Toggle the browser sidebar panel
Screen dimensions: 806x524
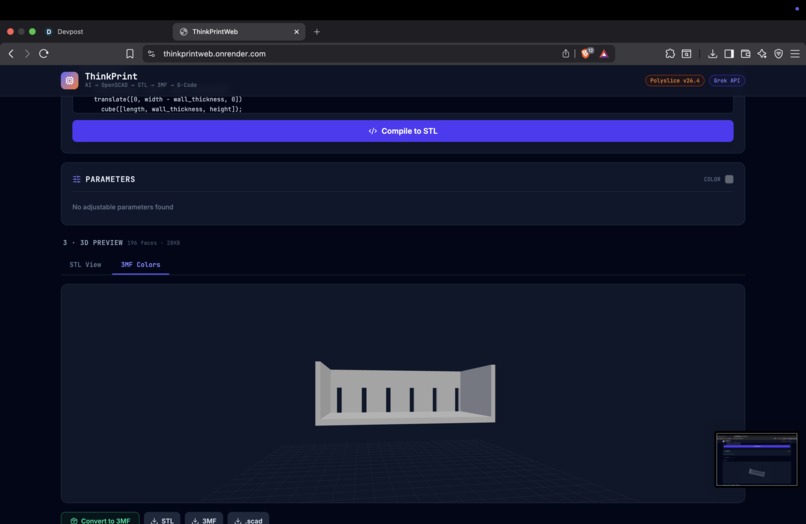[x=729, y=53]
